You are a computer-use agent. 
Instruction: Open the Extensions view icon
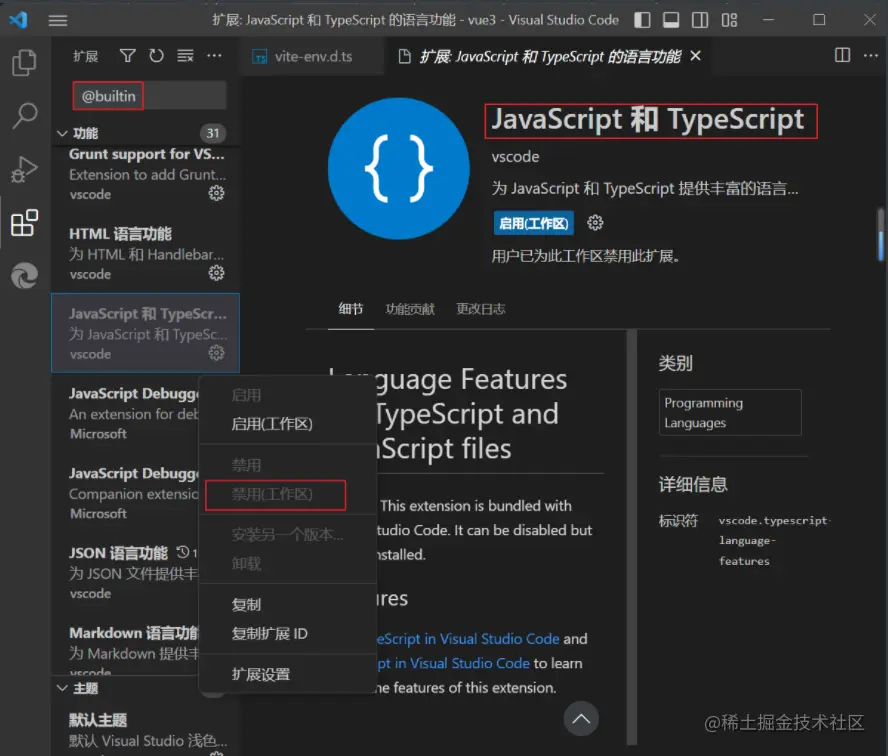point(24,223)
